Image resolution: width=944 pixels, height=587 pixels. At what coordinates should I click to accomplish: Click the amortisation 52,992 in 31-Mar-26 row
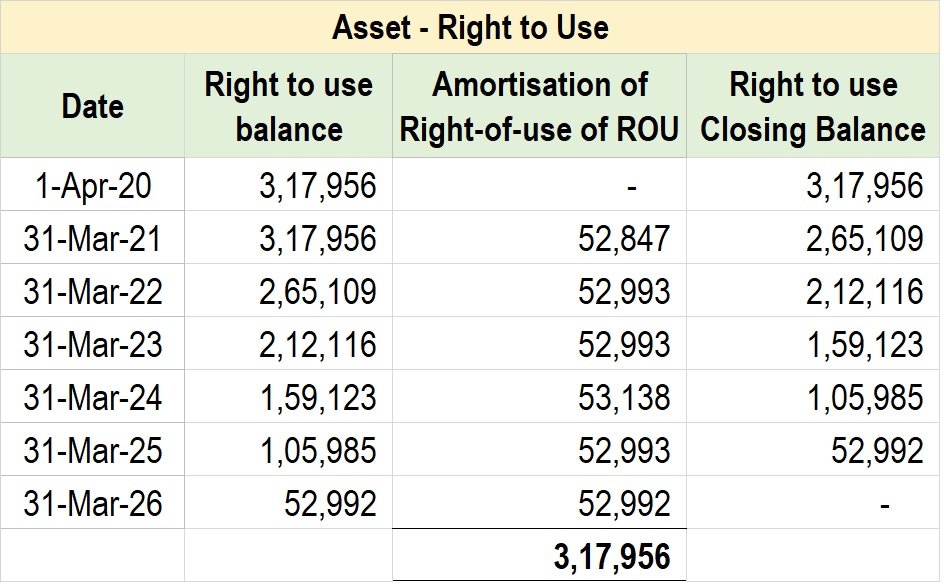click(x=624, y=504)
